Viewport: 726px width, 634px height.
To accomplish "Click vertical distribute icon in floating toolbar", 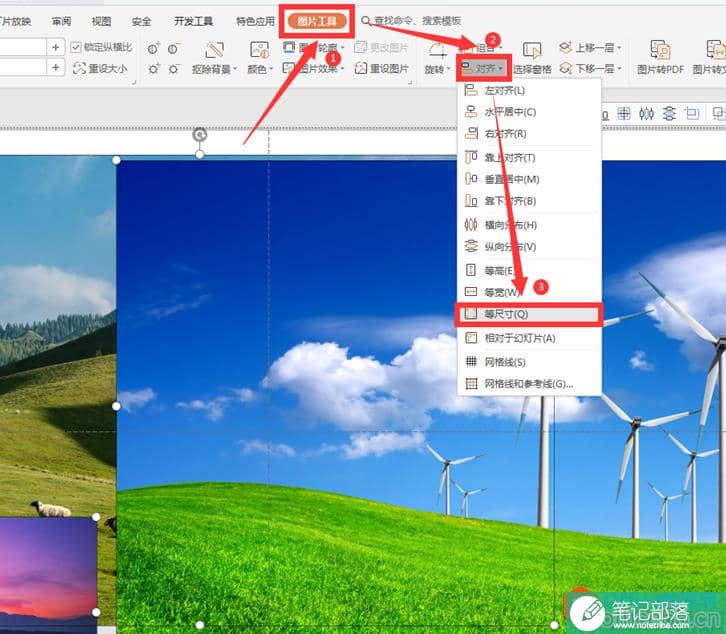I will pos(669,113).
